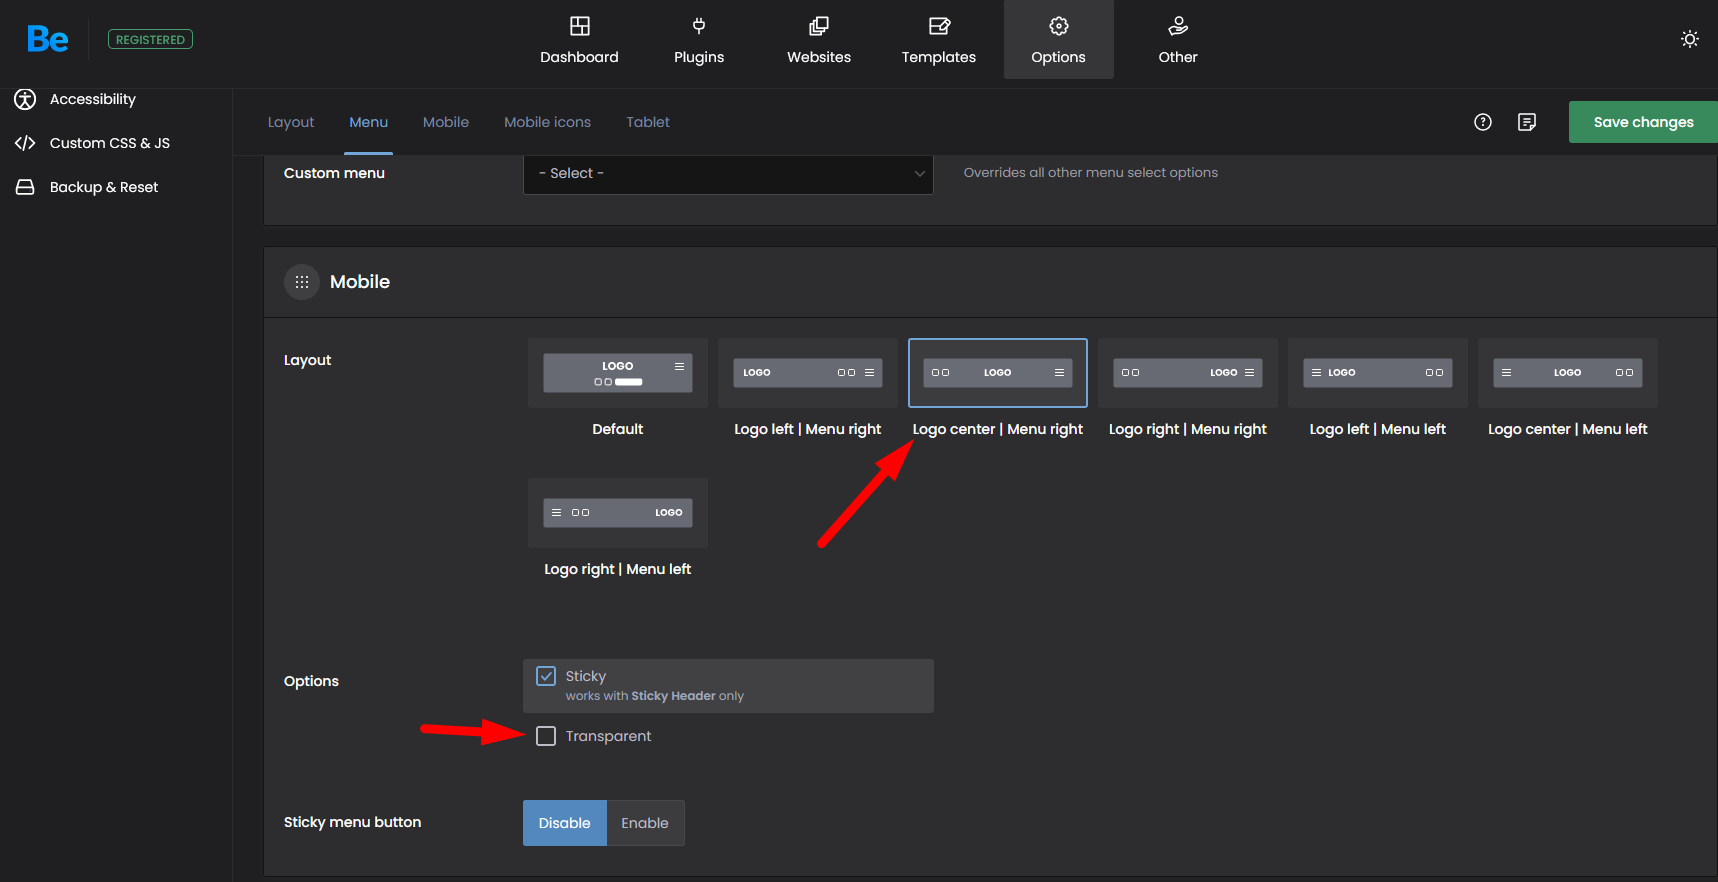Click the Backup & Reset drive icon
This screenshot has height=882, width=1718.
tap(25, 187)
